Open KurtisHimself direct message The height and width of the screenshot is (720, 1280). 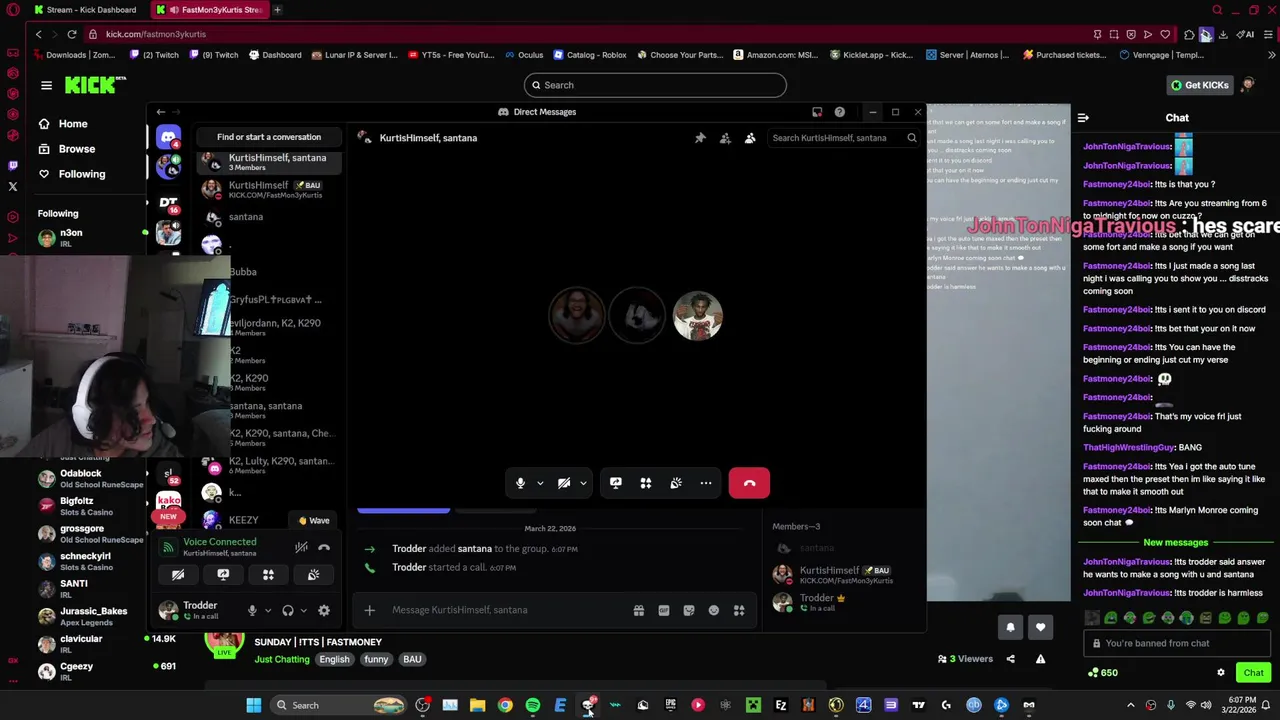pos(270,189)
